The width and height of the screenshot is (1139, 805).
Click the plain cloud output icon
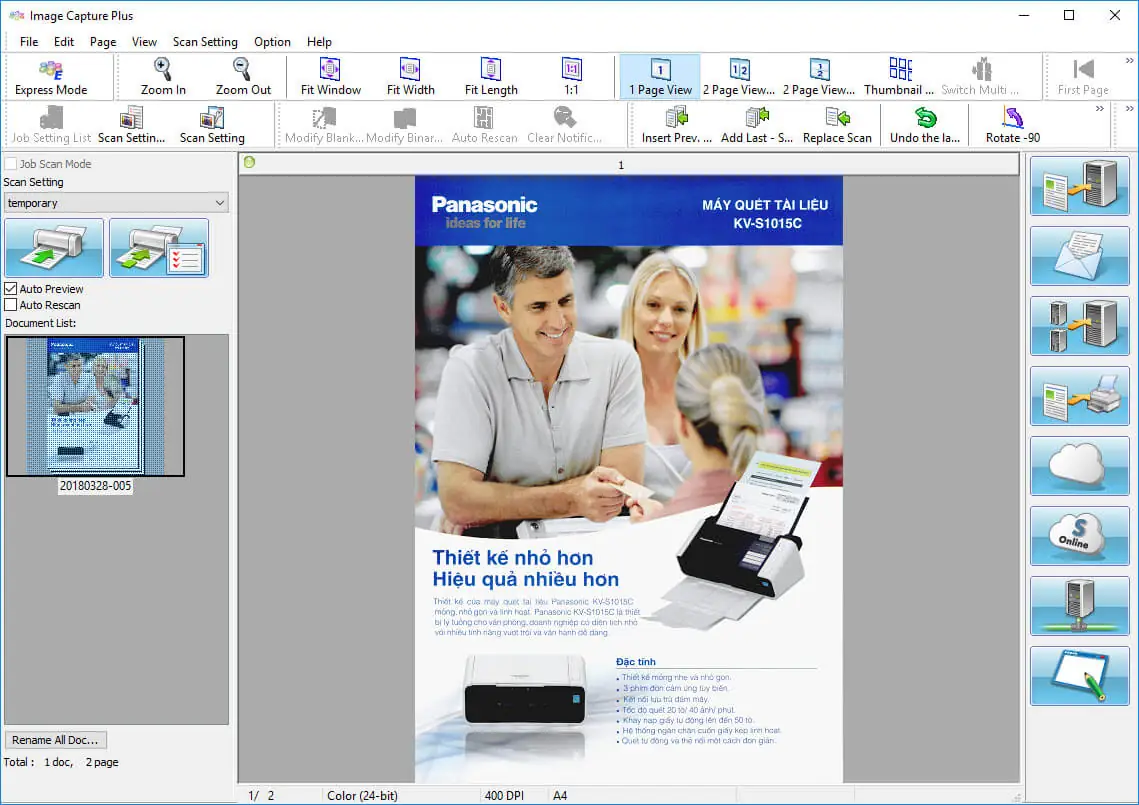1079,466
